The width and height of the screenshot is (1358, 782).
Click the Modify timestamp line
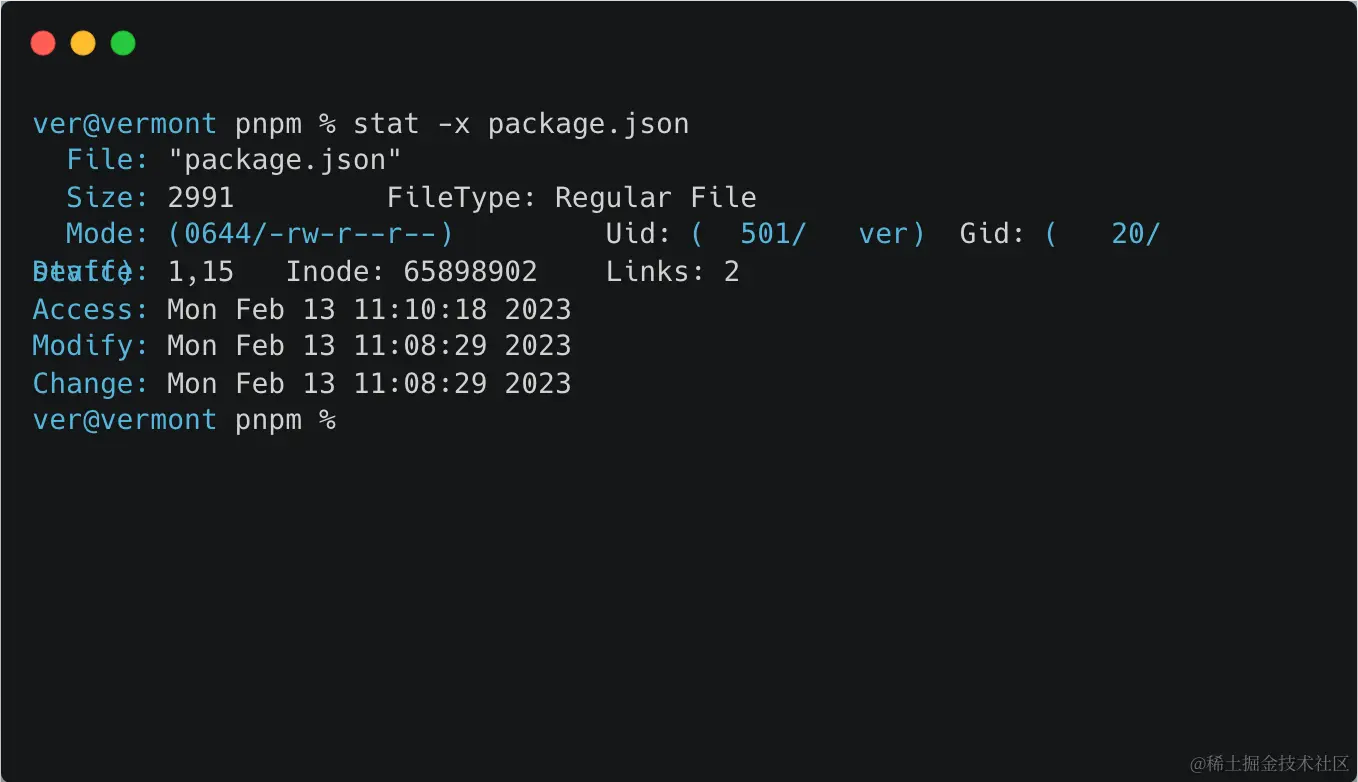click(300, 345)
